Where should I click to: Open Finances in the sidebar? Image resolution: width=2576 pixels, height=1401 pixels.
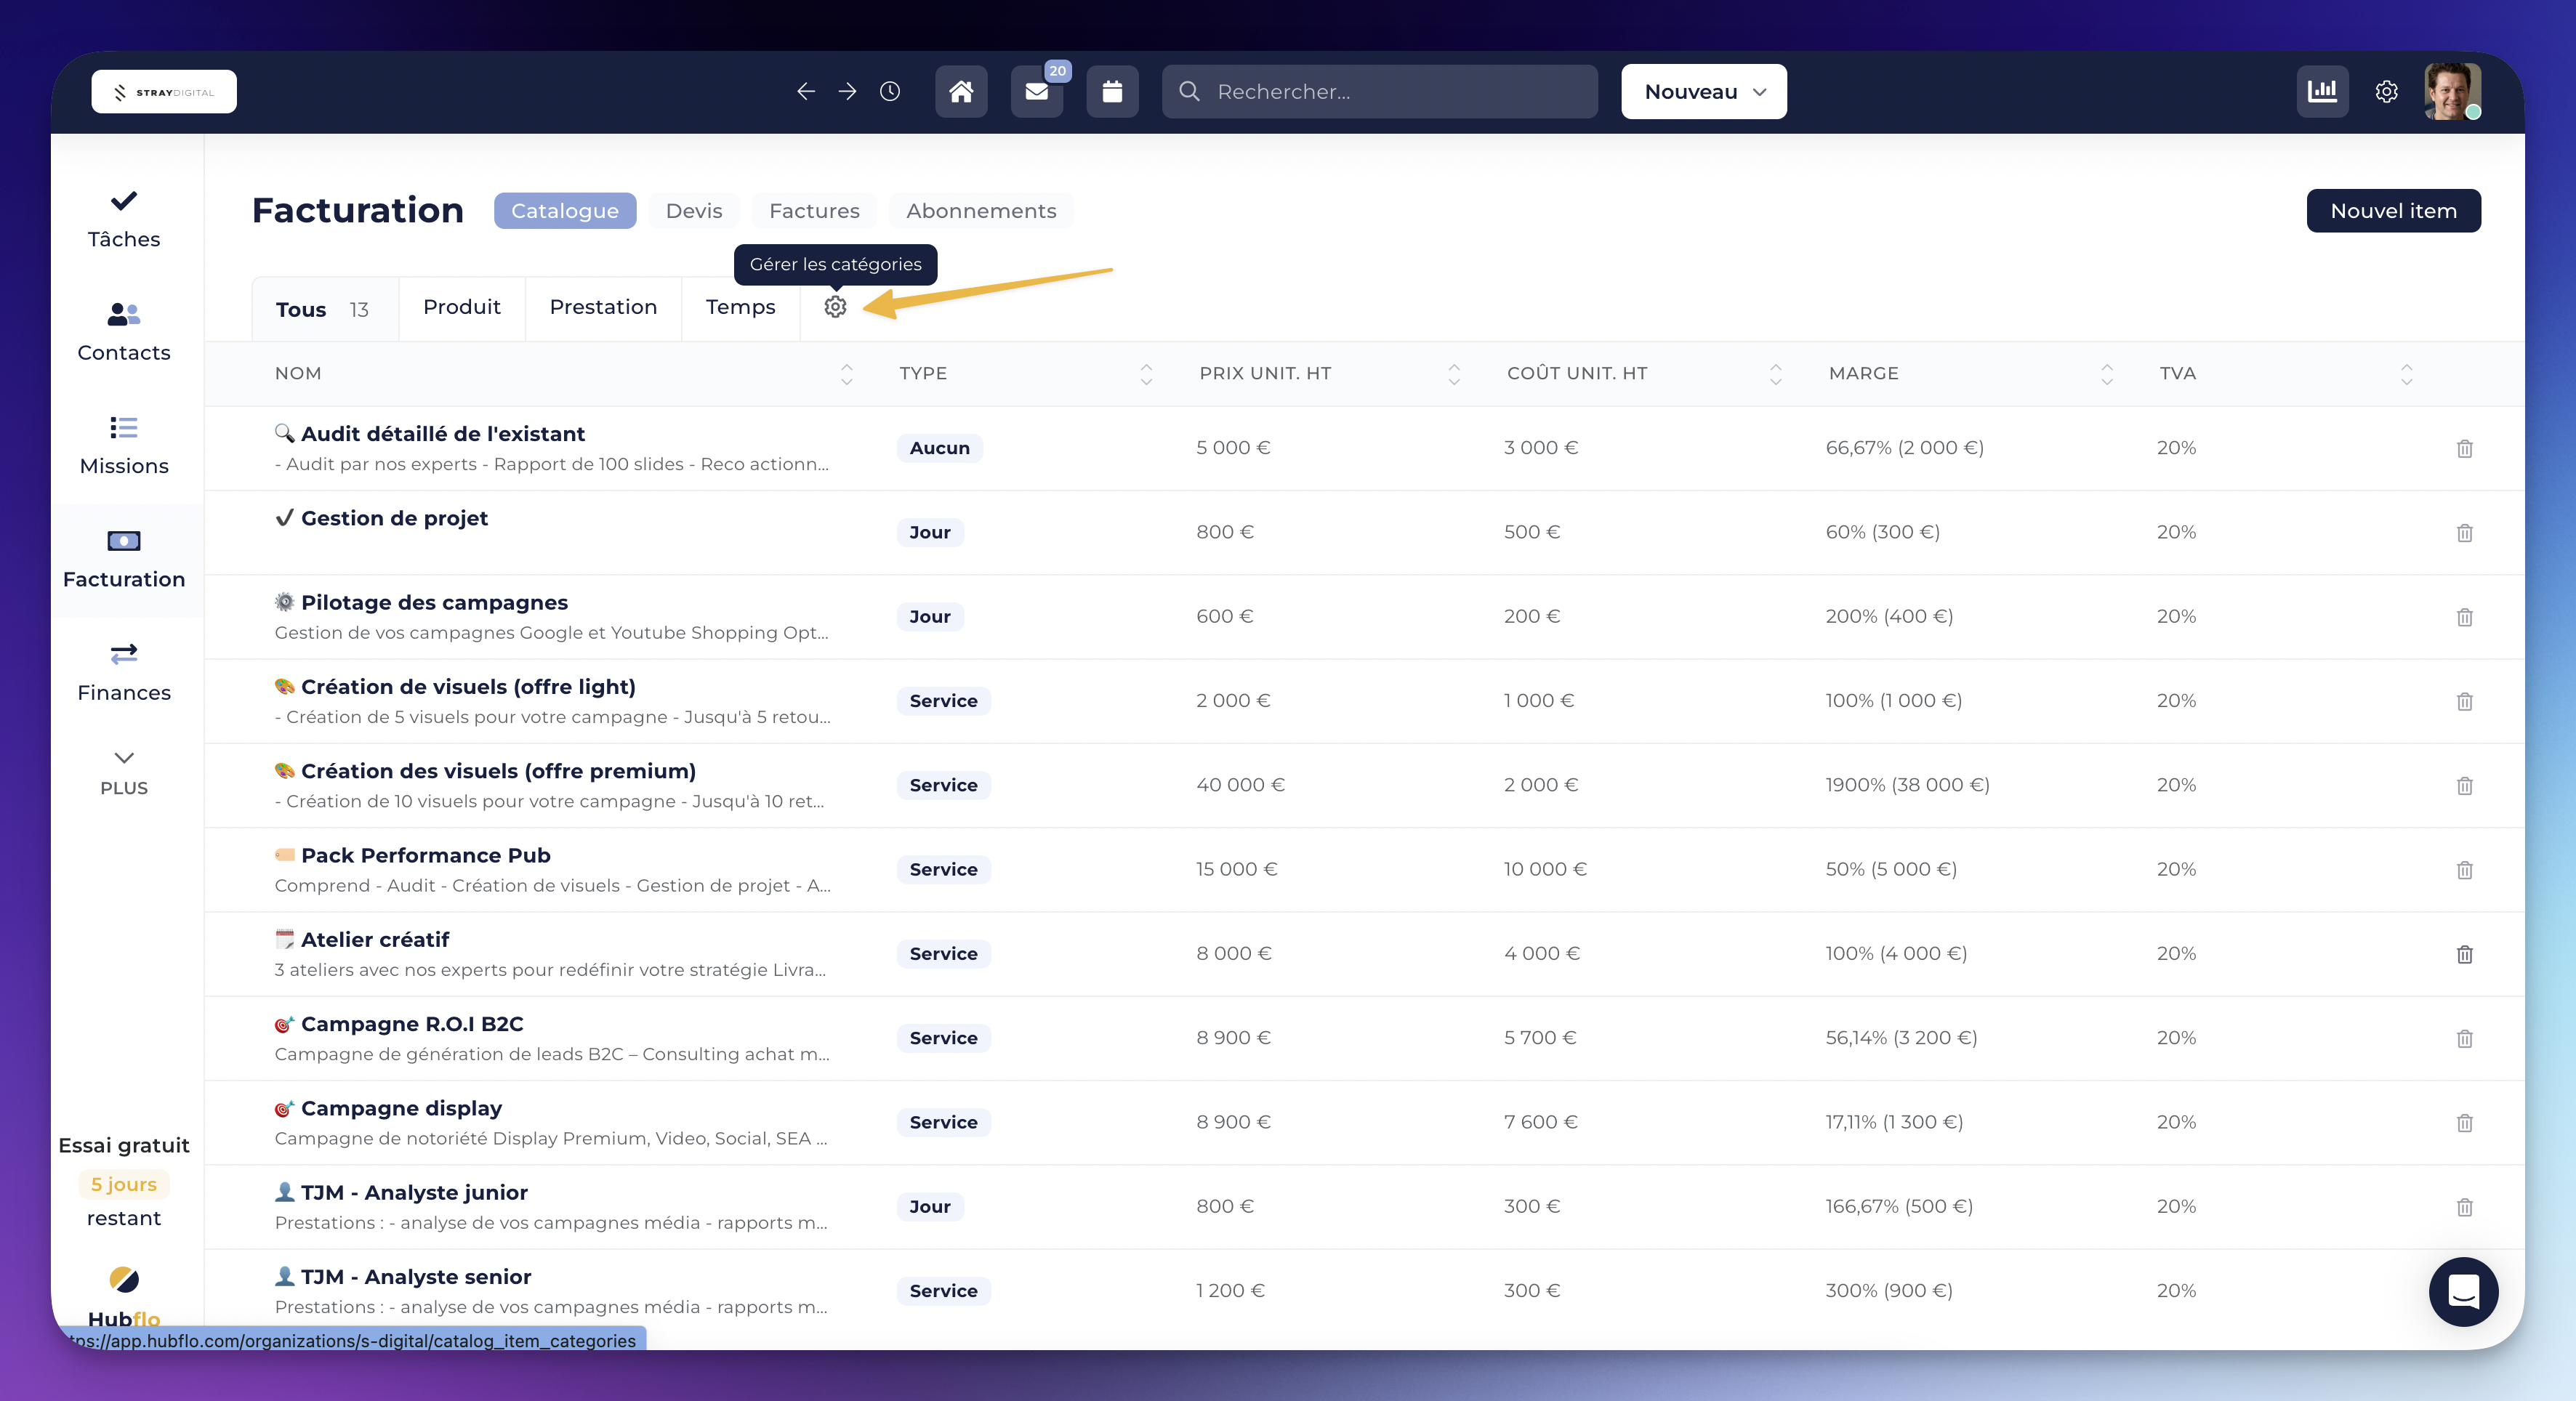click(x=124, y=673)
